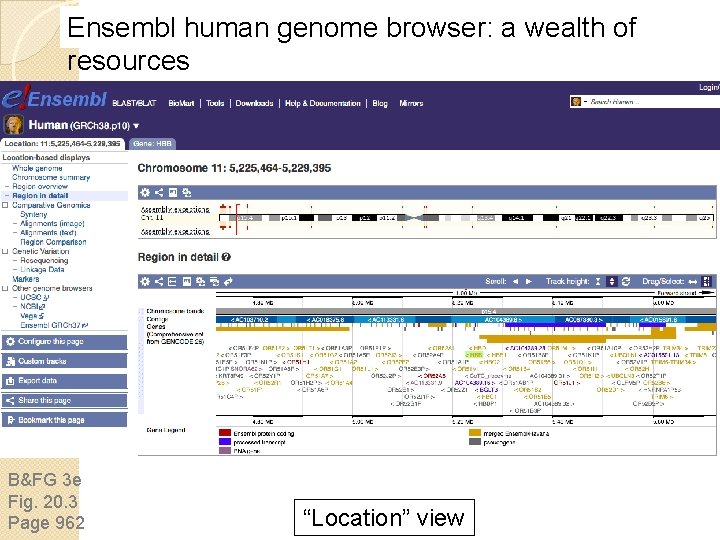
Task: Open UCSC external browser link
Action: (35, 297)
